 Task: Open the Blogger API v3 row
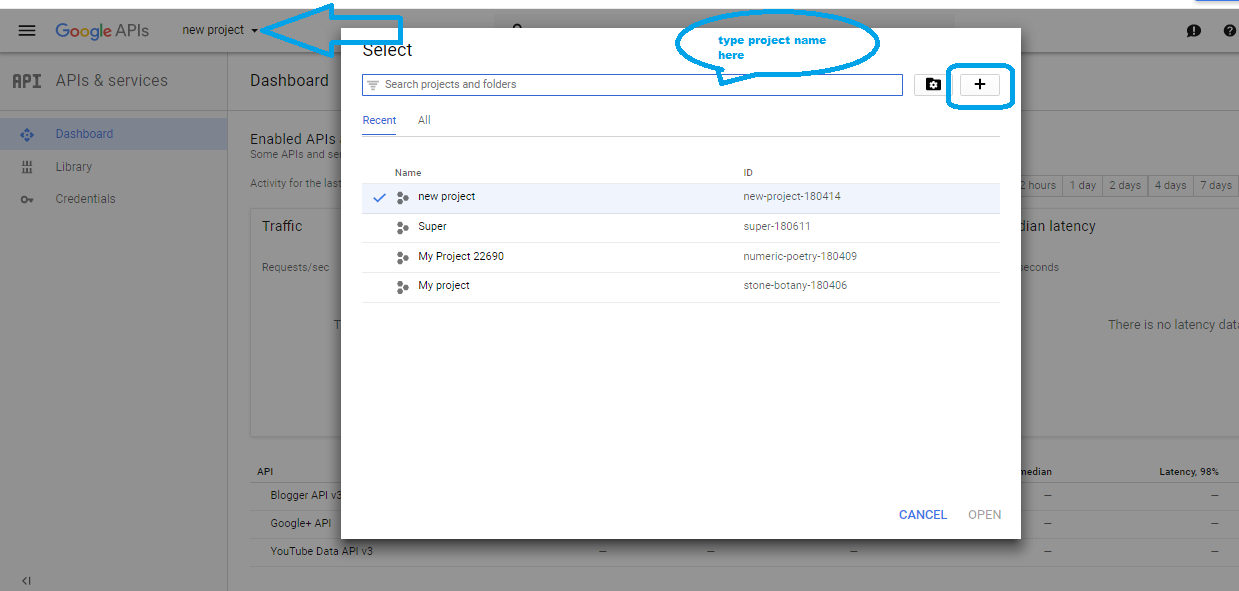(306, 495)
